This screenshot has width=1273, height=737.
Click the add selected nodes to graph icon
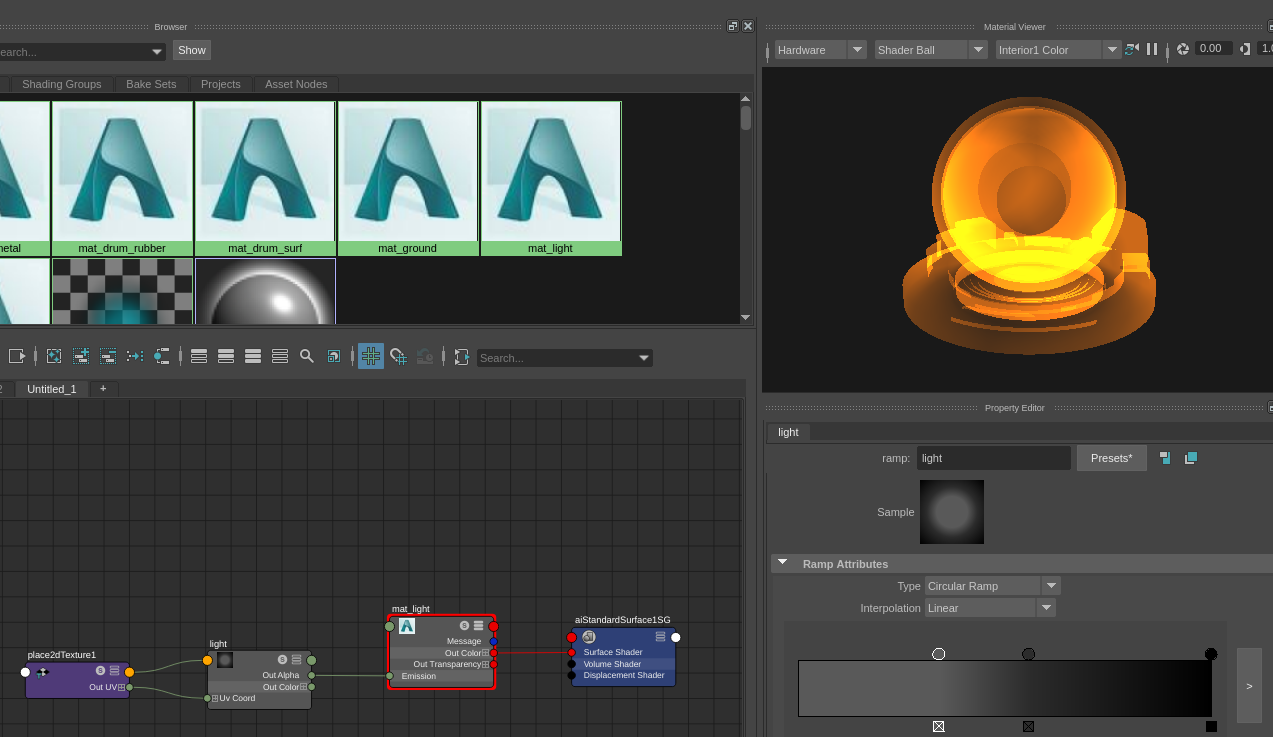click(81, 356)
